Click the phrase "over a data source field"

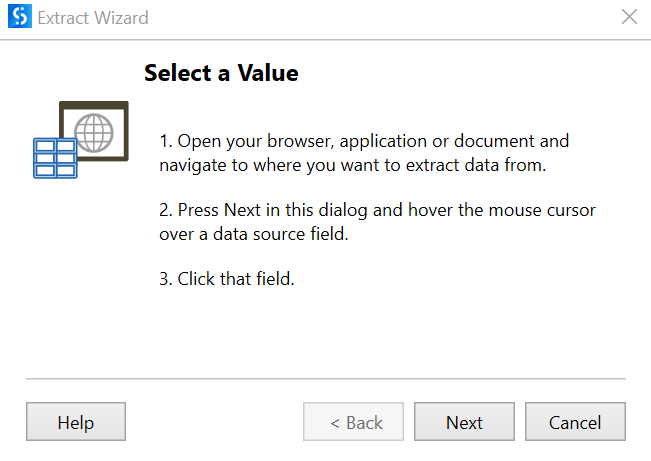coord(254,234)
